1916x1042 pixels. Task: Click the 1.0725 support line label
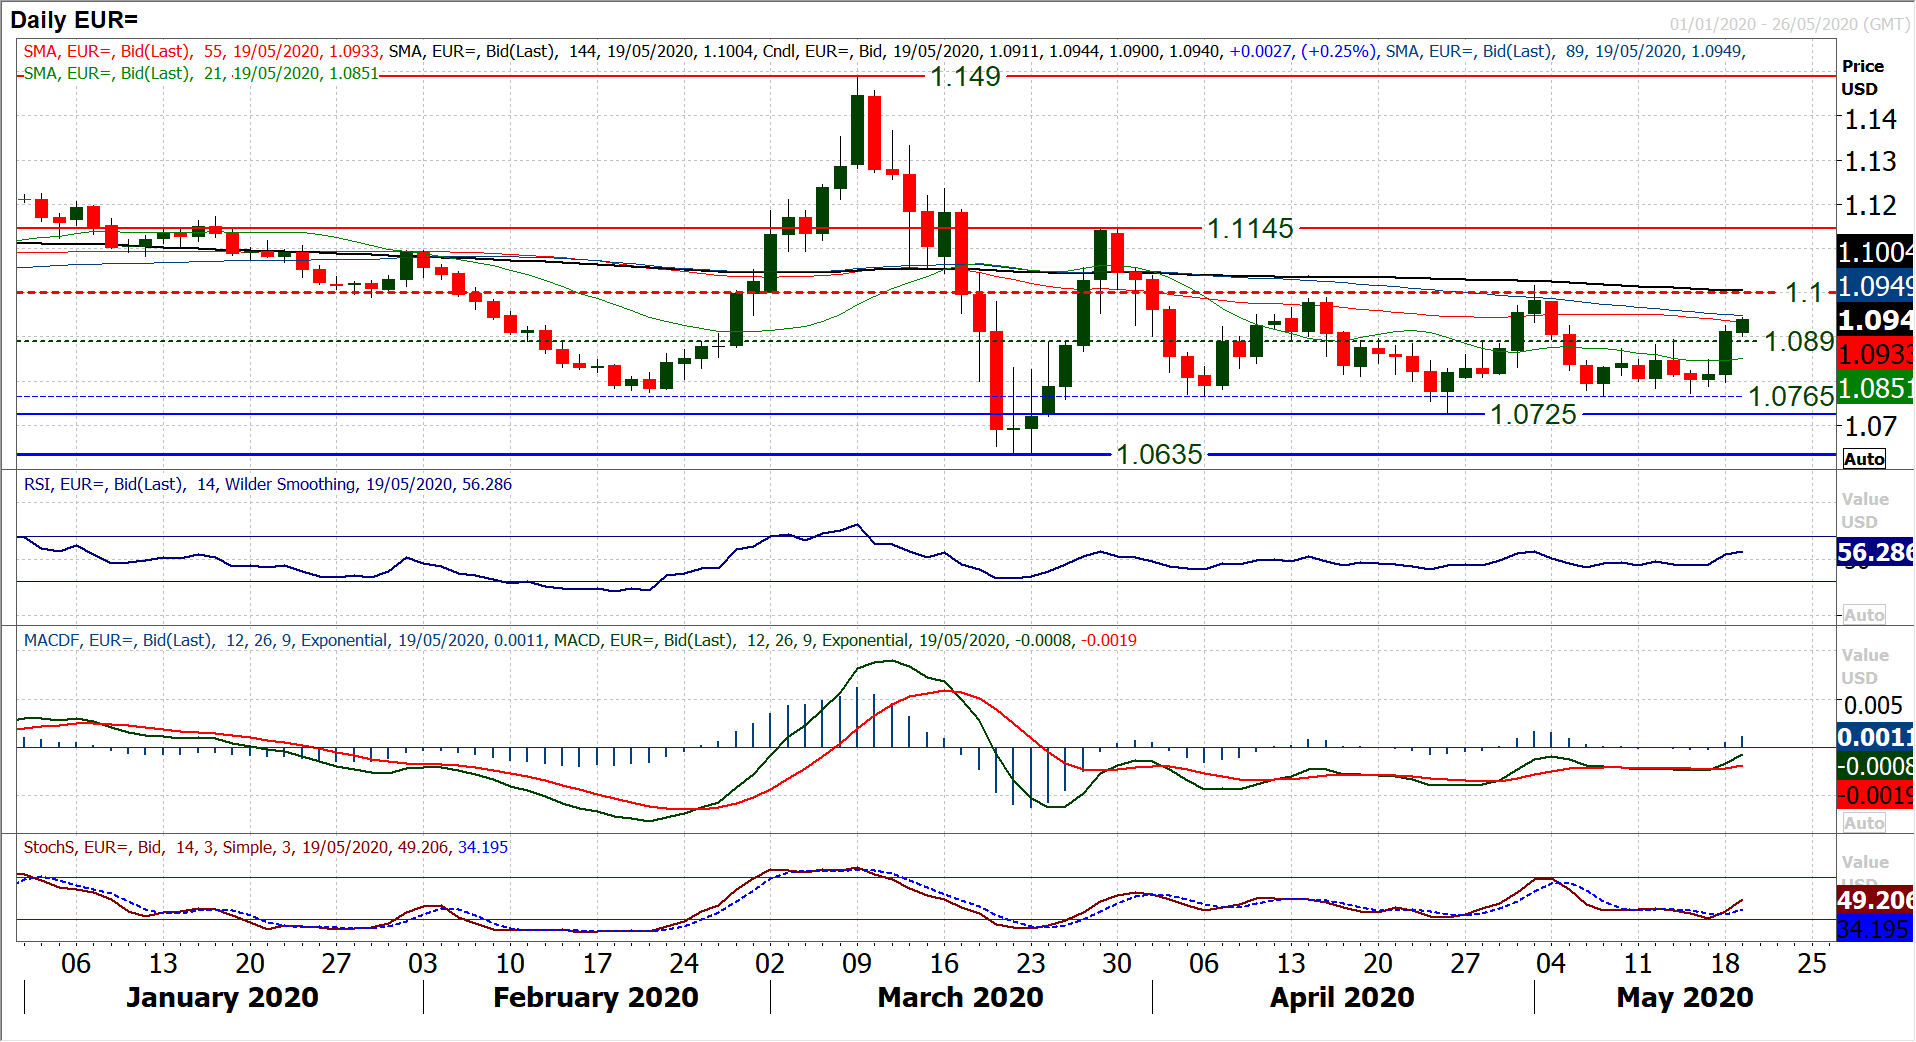point(1533,415)
